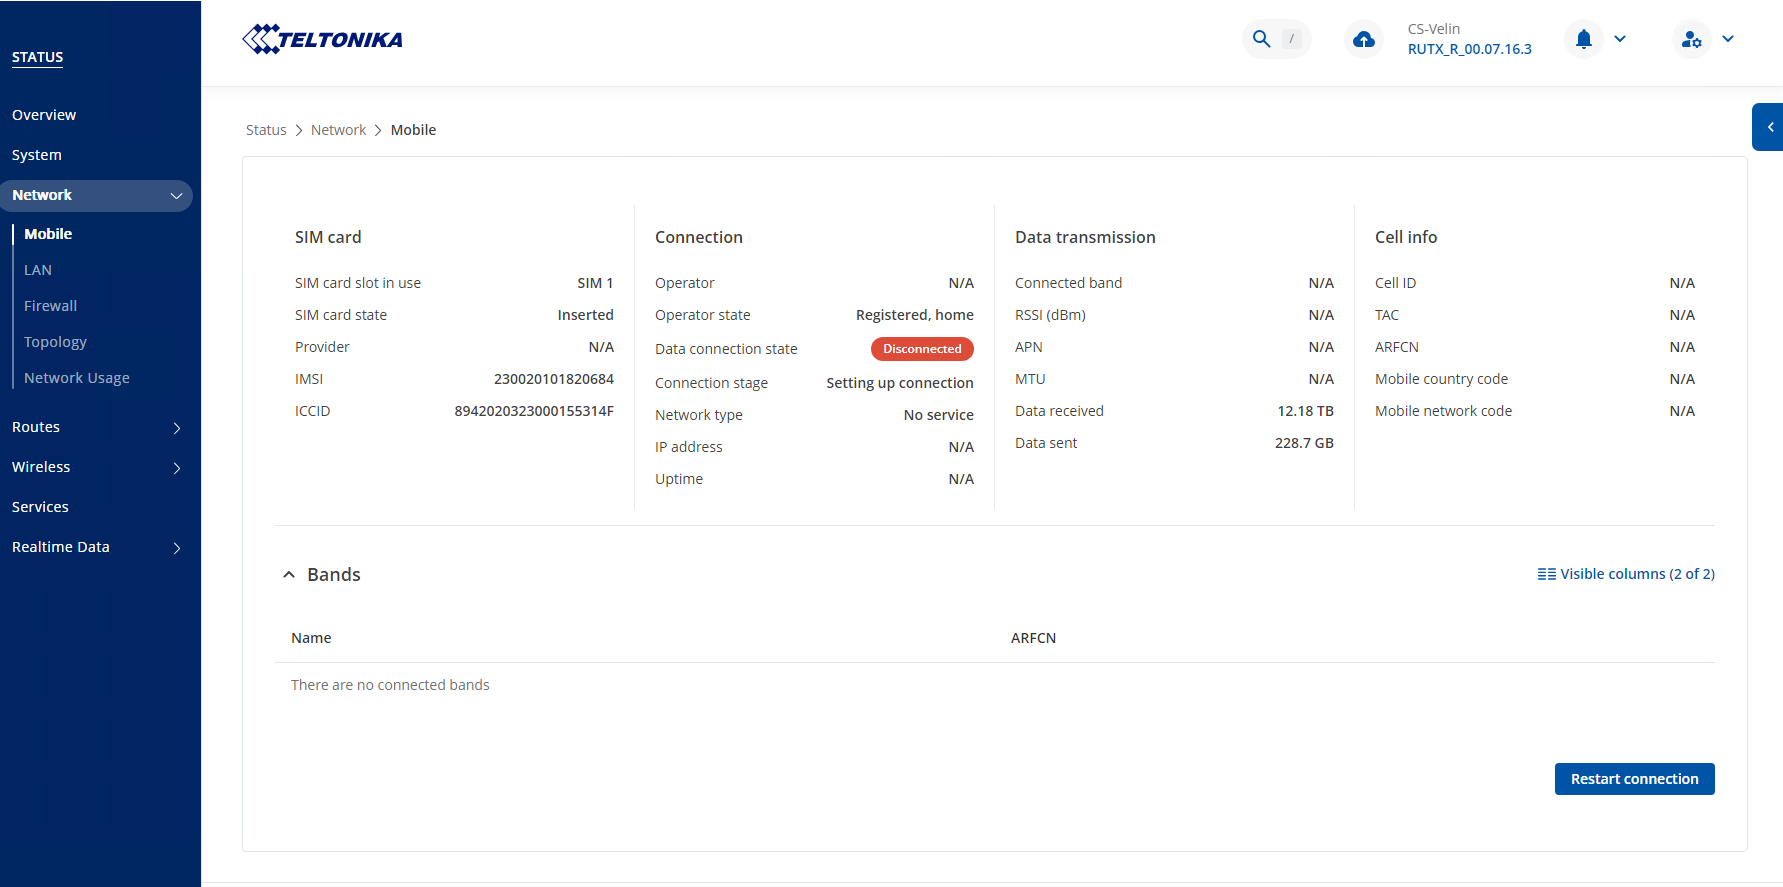Click the blue side panel arrow tab

[1768, 127]
